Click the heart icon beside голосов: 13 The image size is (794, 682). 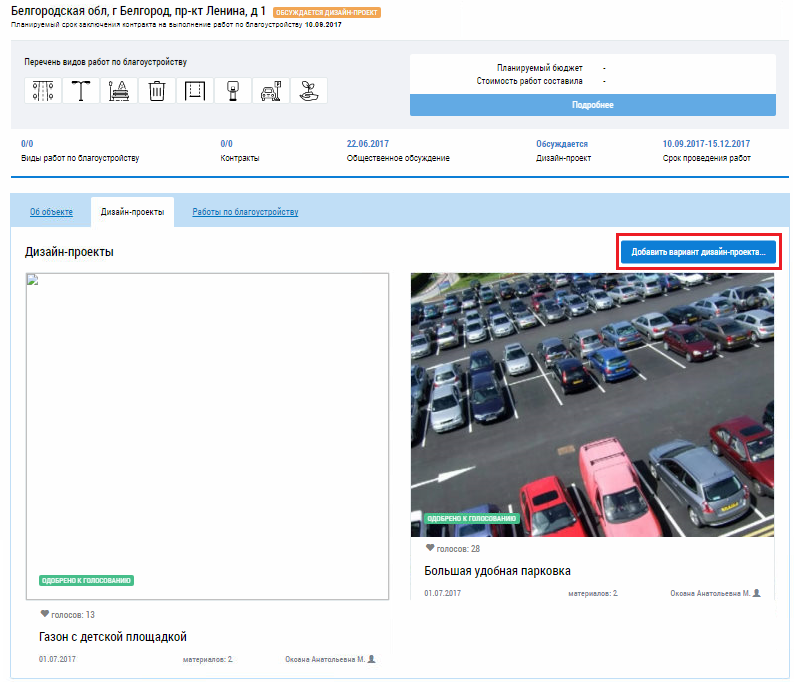coord(44,614)
